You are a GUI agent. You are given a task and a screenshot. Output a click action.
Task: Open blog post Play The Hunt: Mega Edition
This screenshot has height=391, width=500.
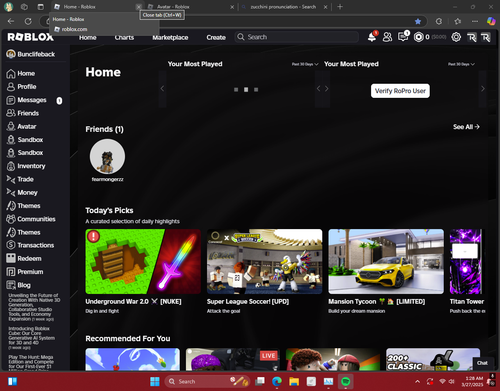click(30, 362)
